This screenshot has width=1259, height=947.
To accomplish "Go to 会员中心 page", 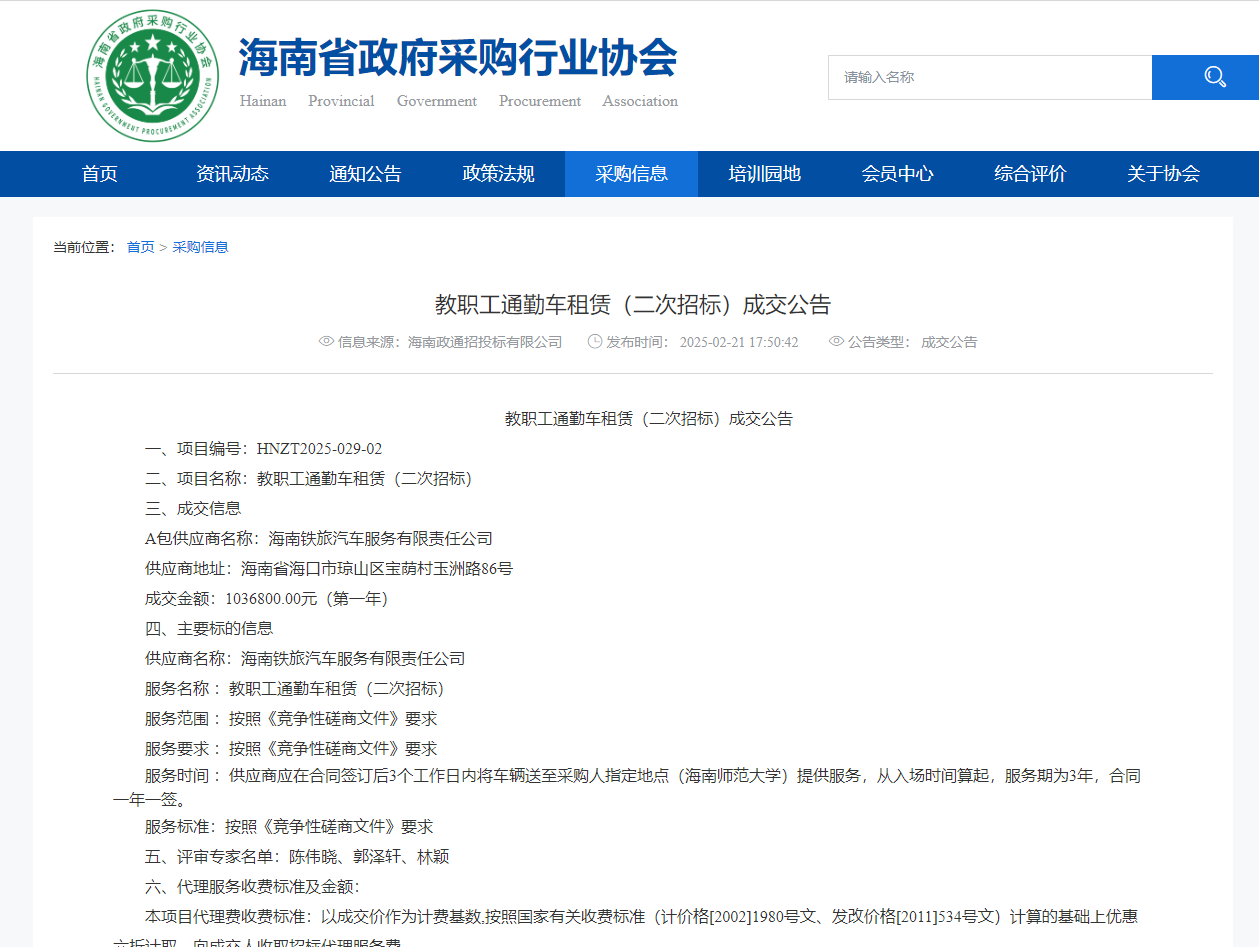I will point(897,174).
